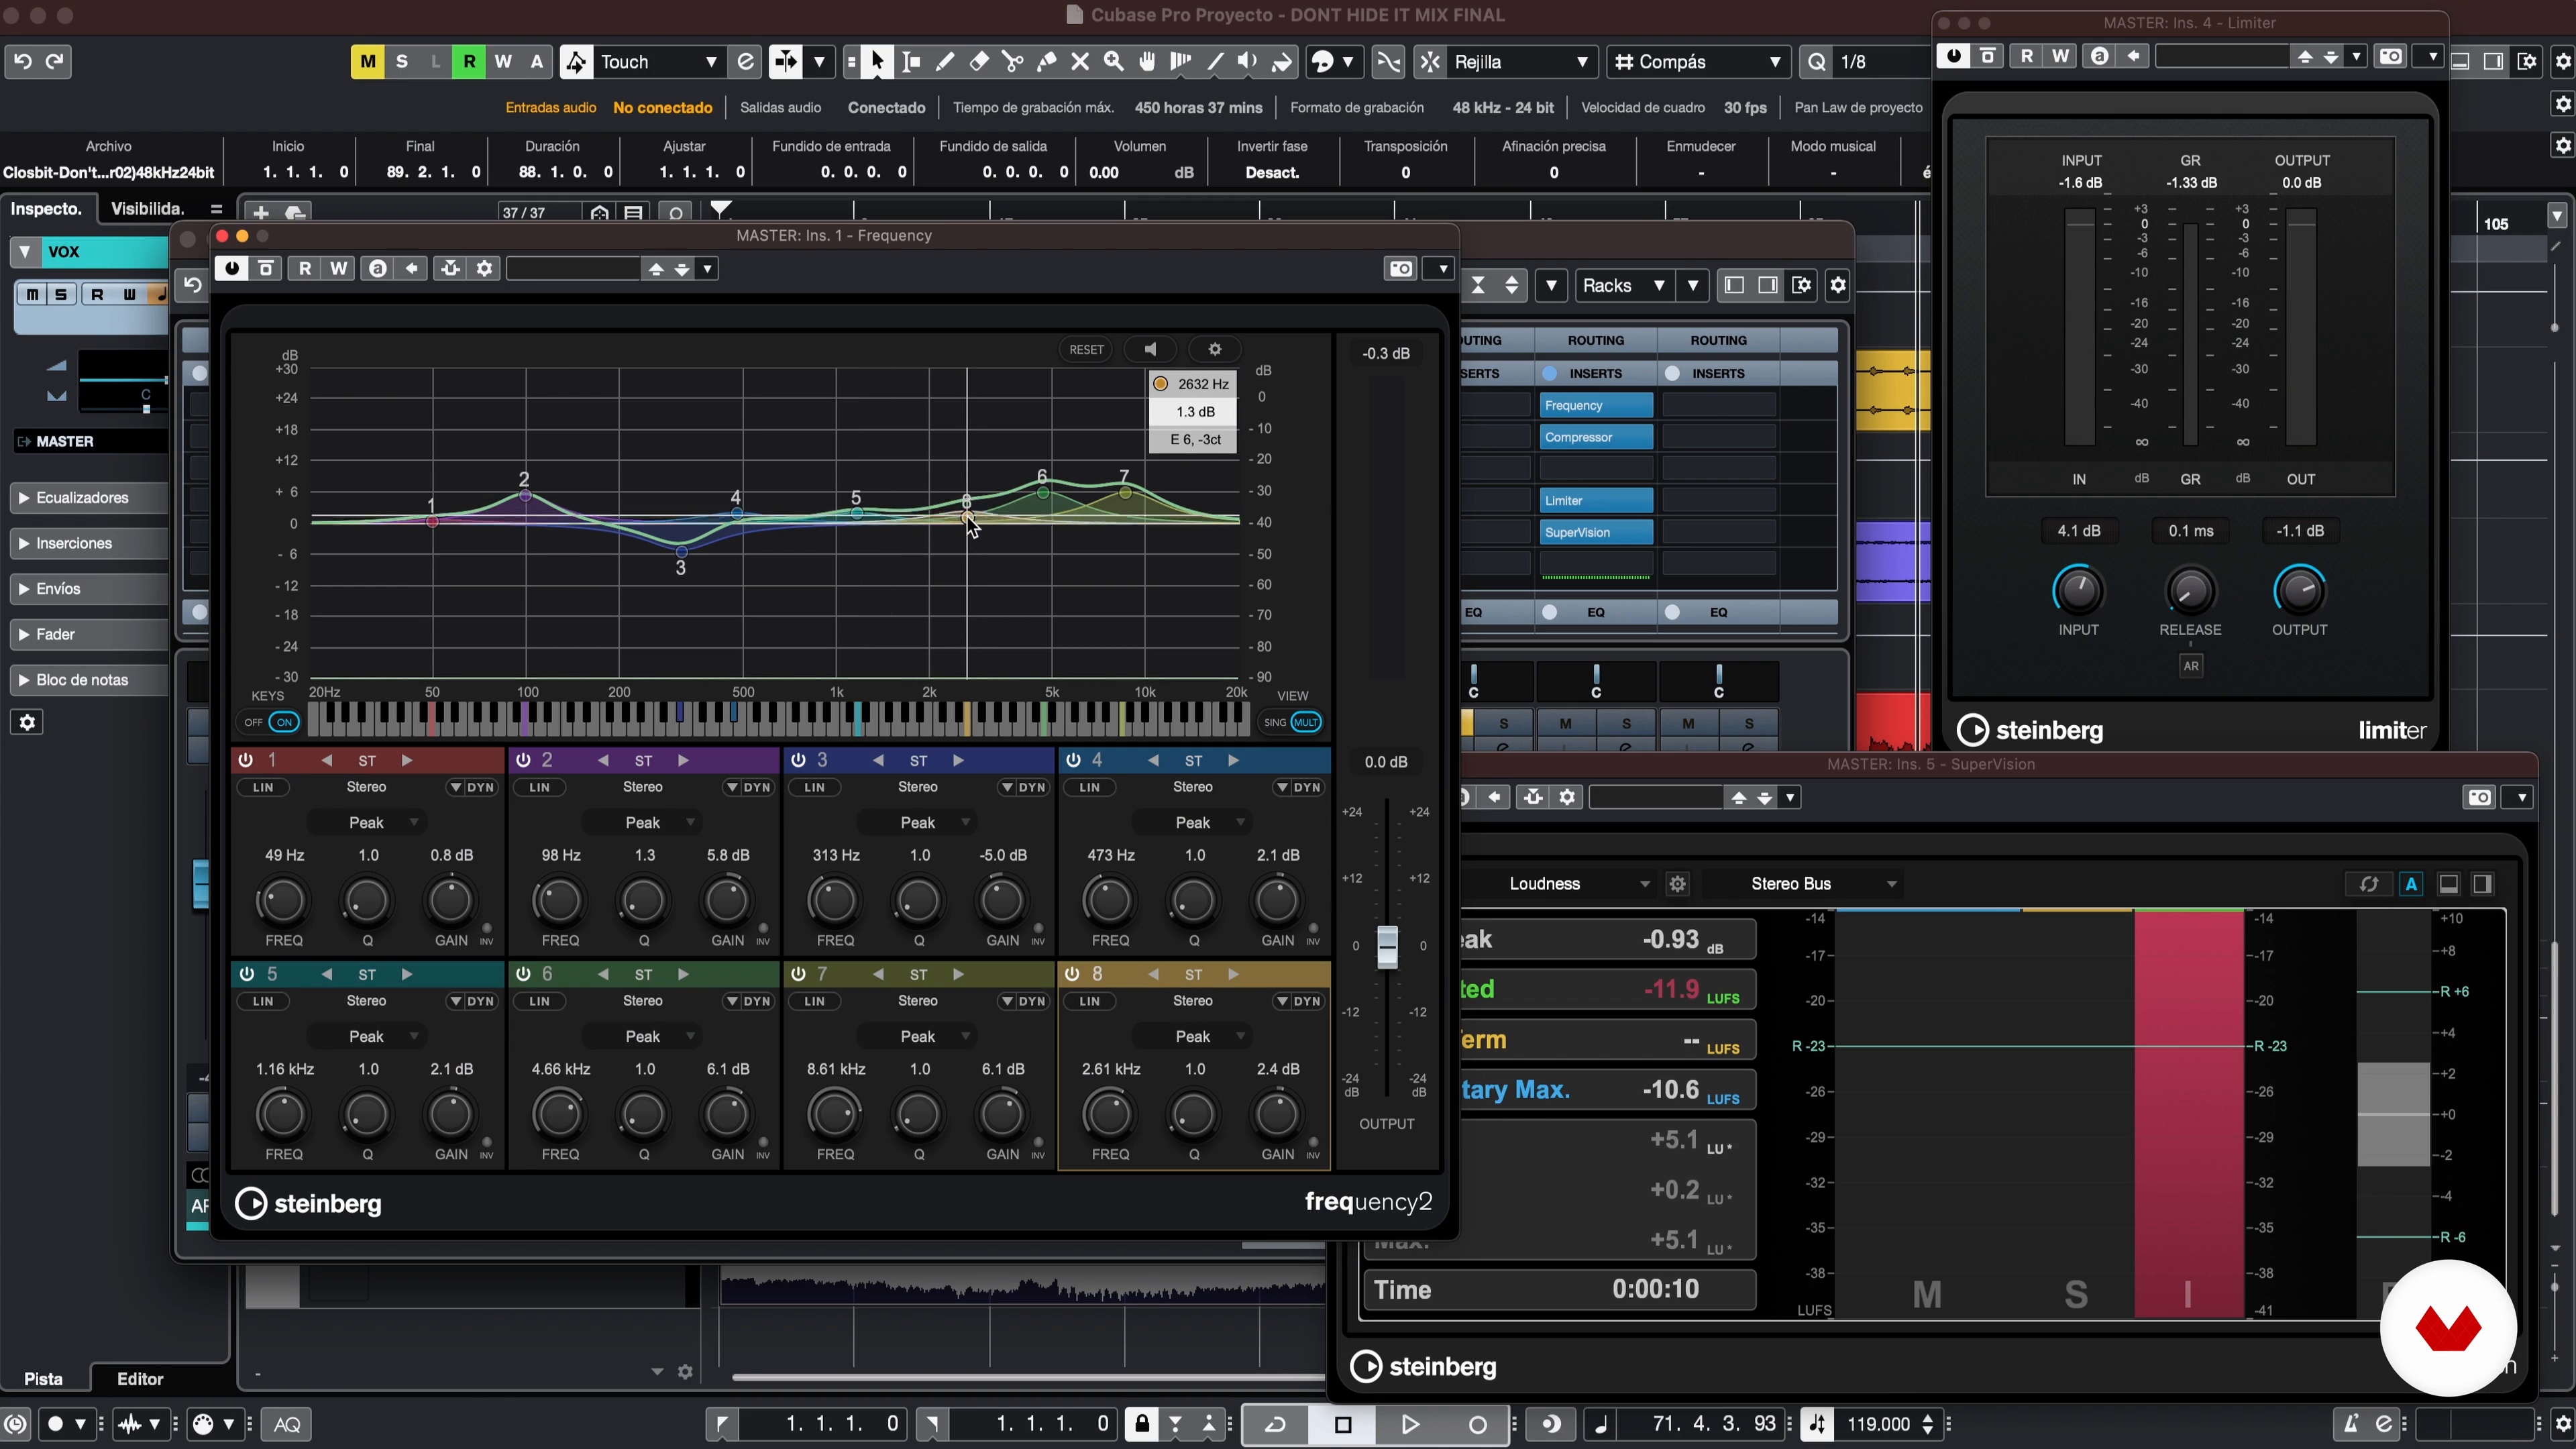This screenshot has height=1449, width=2576.
Task: Expand the Inserciones inspector section
Action: pyautogui.click(x=88, y=543)
